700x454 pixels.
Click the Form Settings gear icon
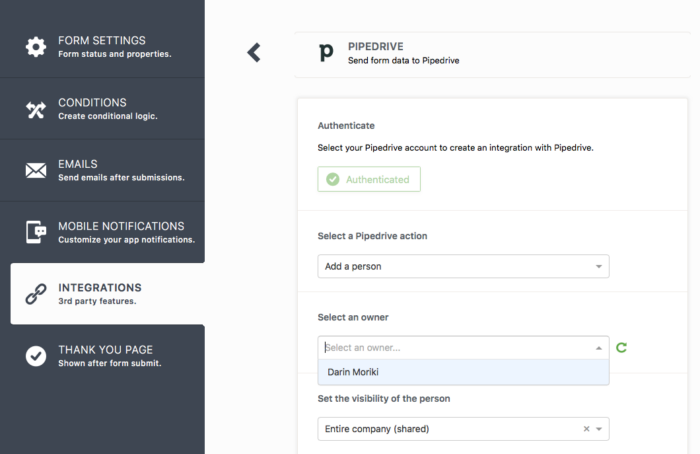36,47
